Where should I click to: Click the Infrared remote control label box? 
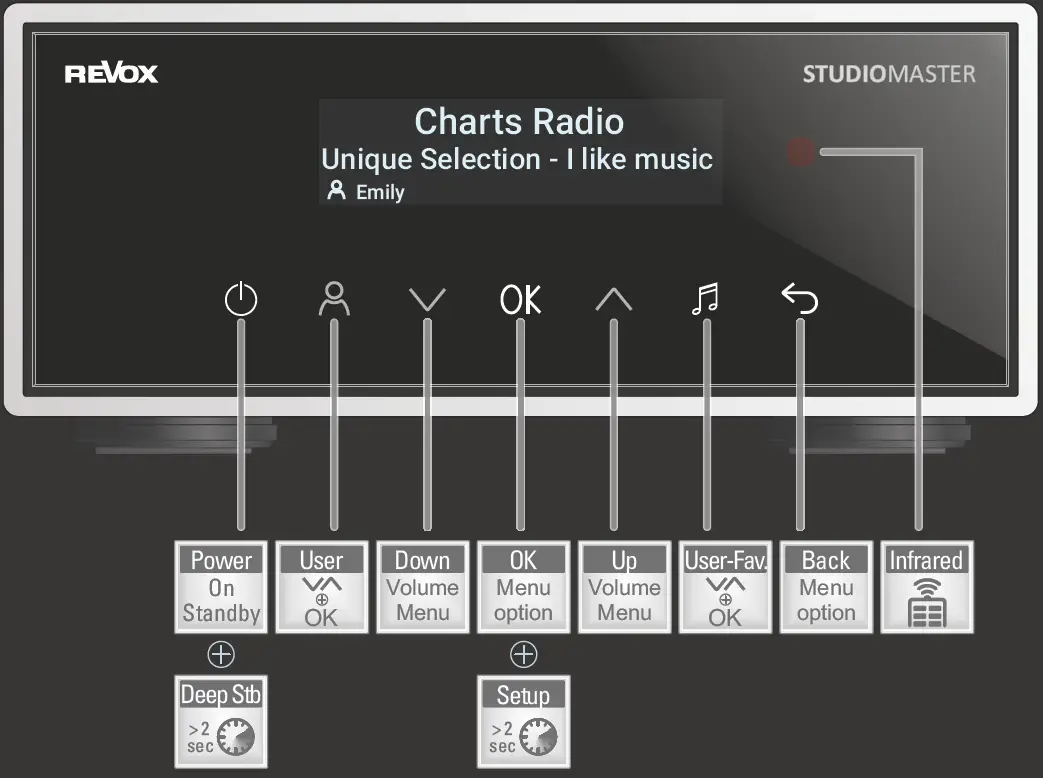pos(926,587)
